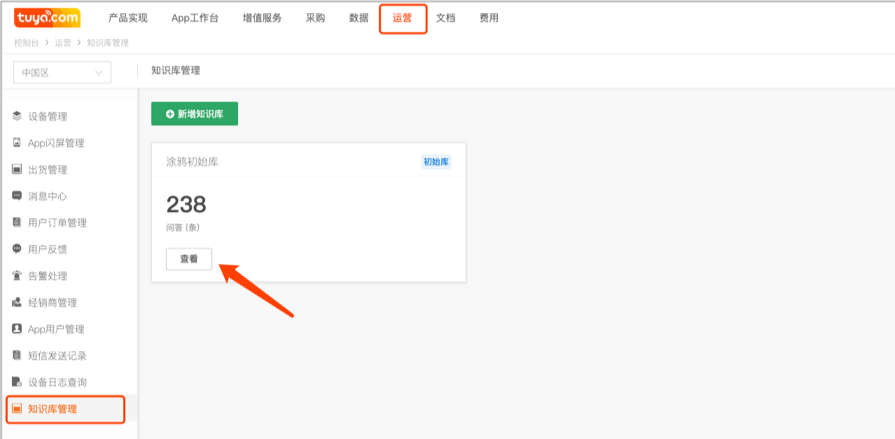
Task: Open 用户反馈 in the sidebar
Action: click(48, 249)
